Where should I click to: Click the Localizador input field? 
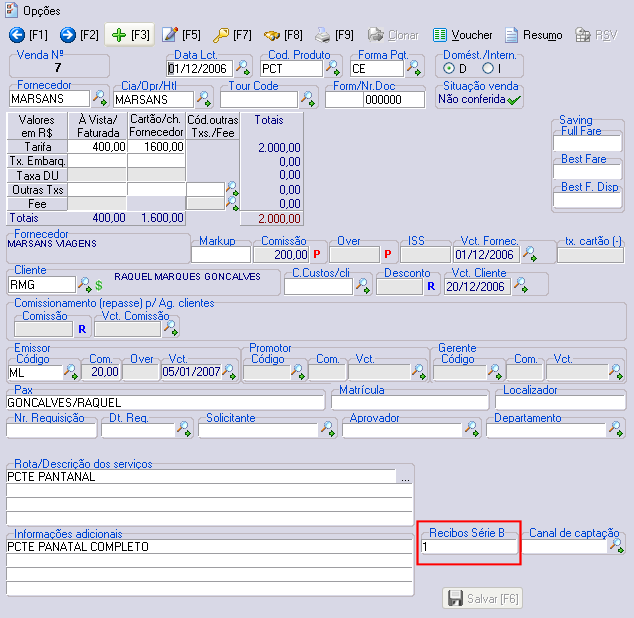tap(560, 403)
